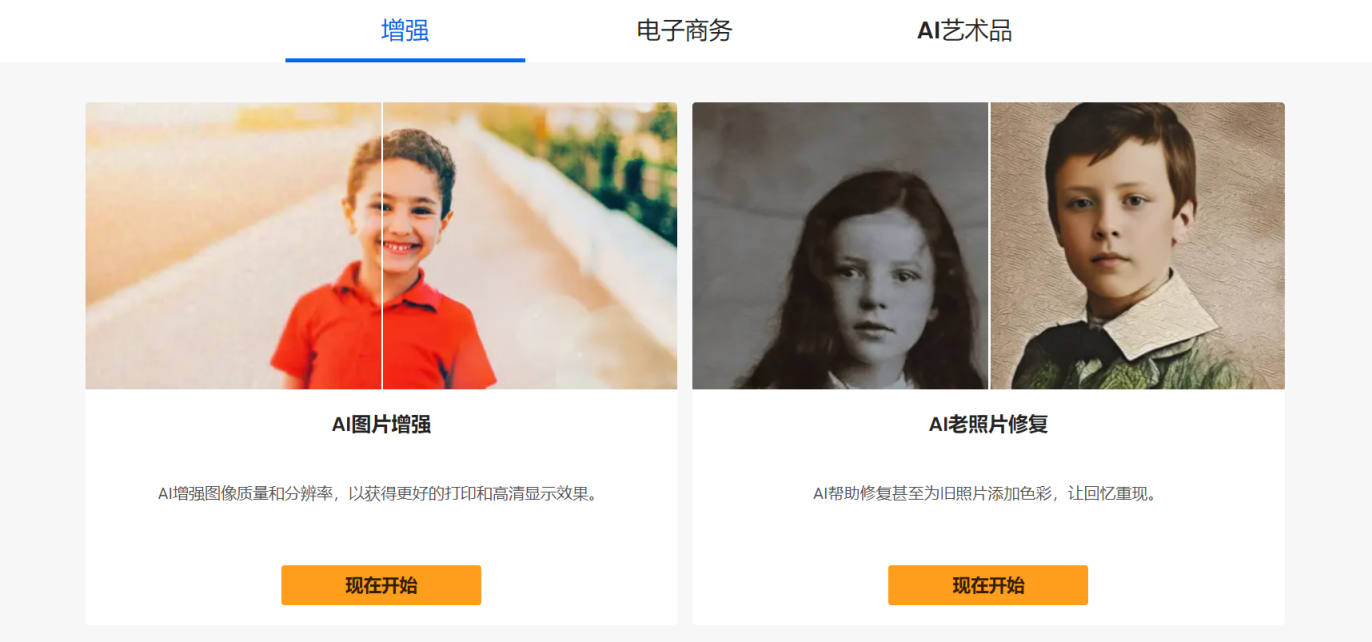Click 现在开始 under AI图片增强
The image size is (1372, 642).
(381, 585)
